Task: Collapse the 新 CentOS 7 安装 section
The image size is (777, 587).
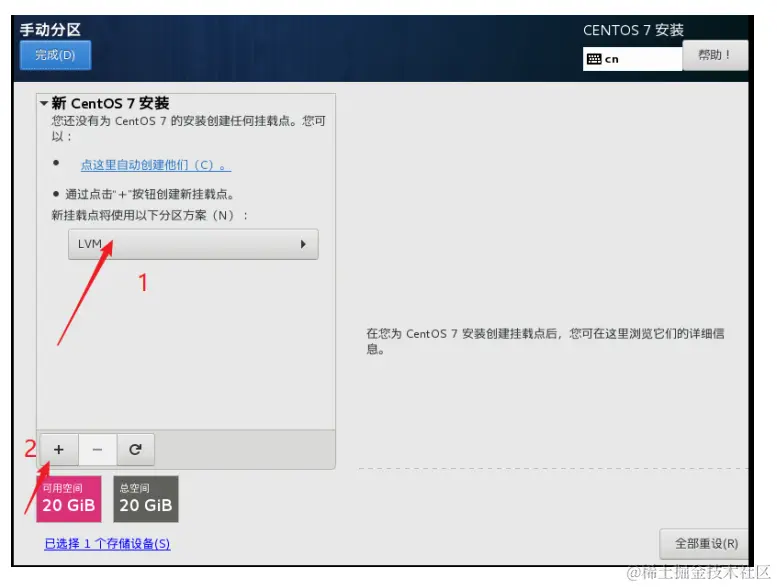Action: pos(44,103)
